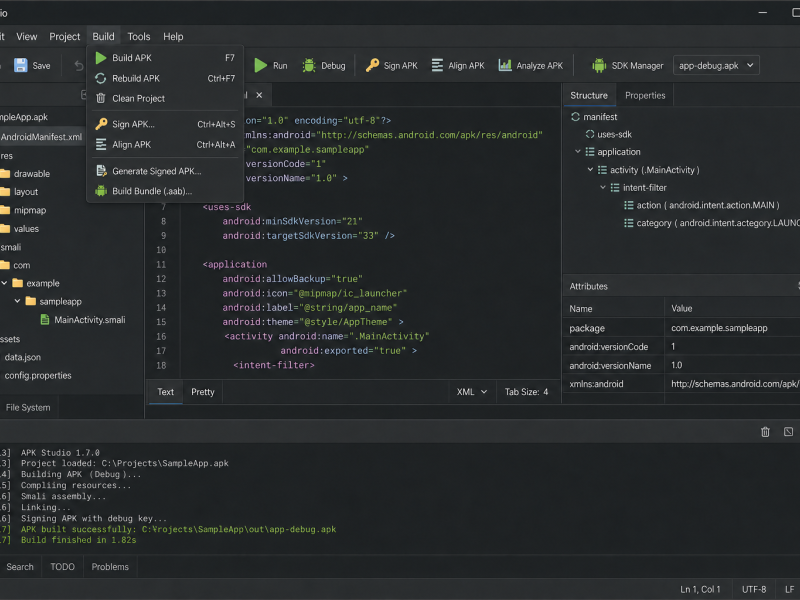Click the Save floppy disk icon
800x600 pixels.
tap(20, 65)
